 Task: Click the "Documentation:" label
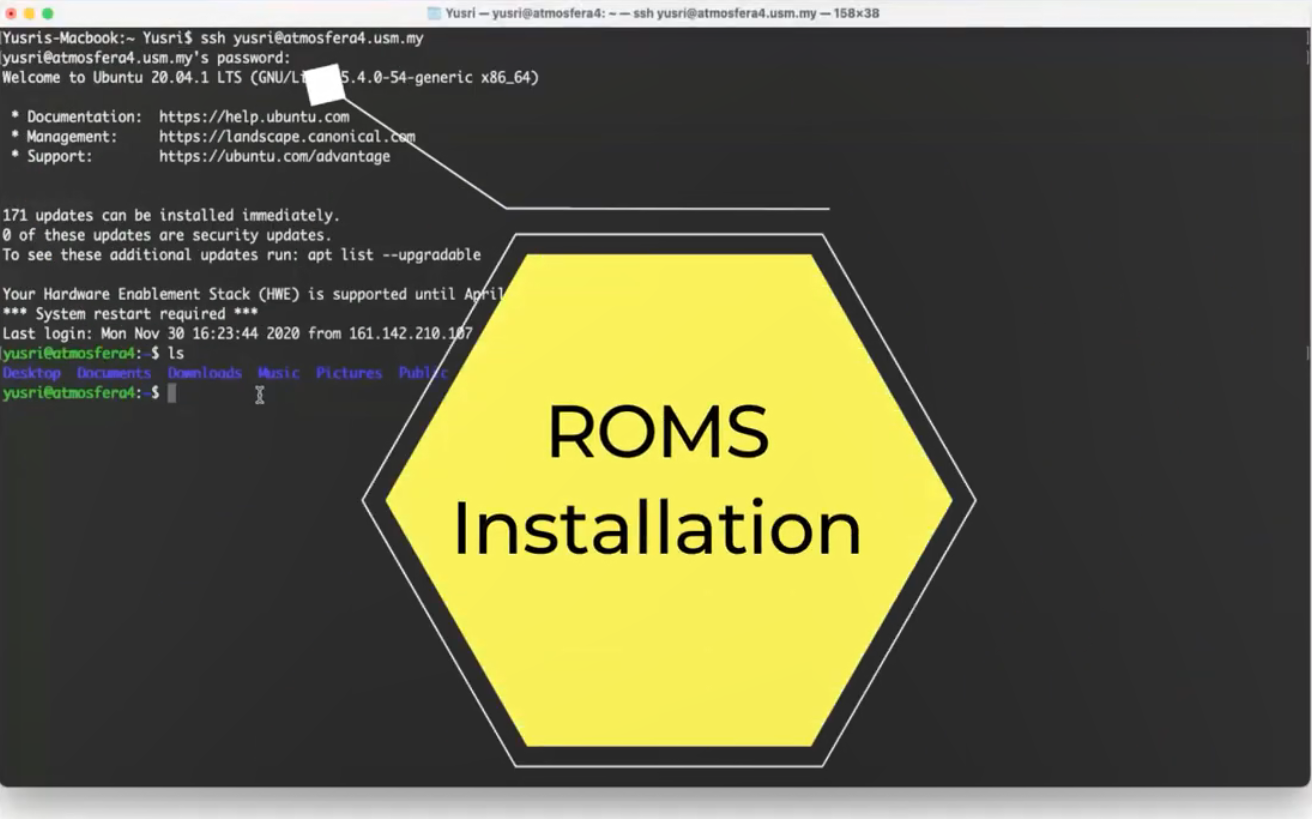(85, 117)
